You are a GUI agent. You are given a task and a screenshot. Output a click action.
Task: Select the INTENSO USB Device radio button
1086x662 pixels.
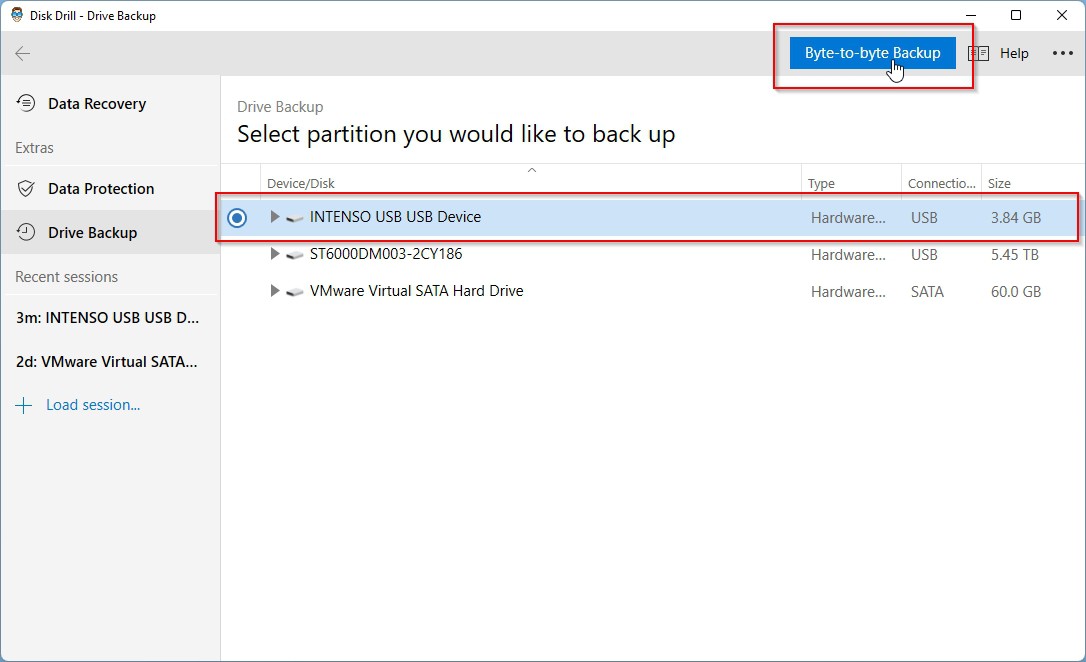(x=237, y=218)
